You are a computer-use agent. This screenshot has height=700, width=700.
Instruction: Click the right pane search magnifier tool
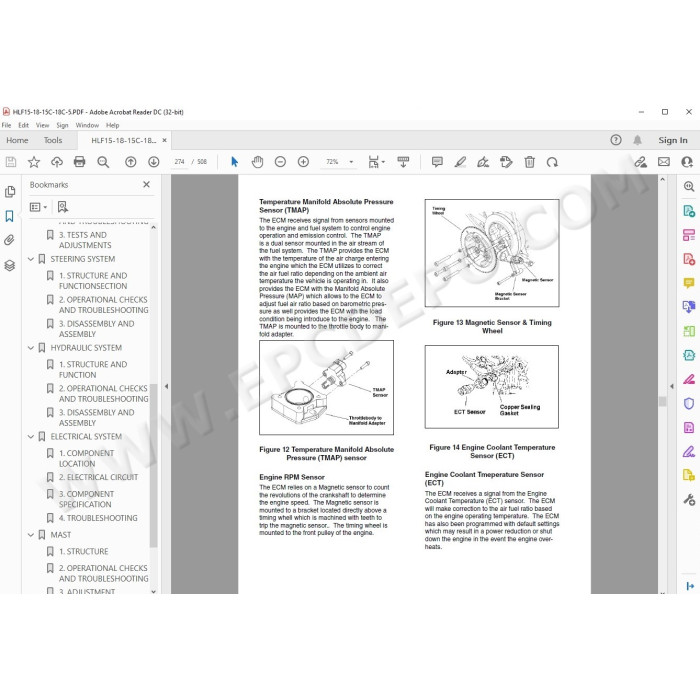coord(689,187)
